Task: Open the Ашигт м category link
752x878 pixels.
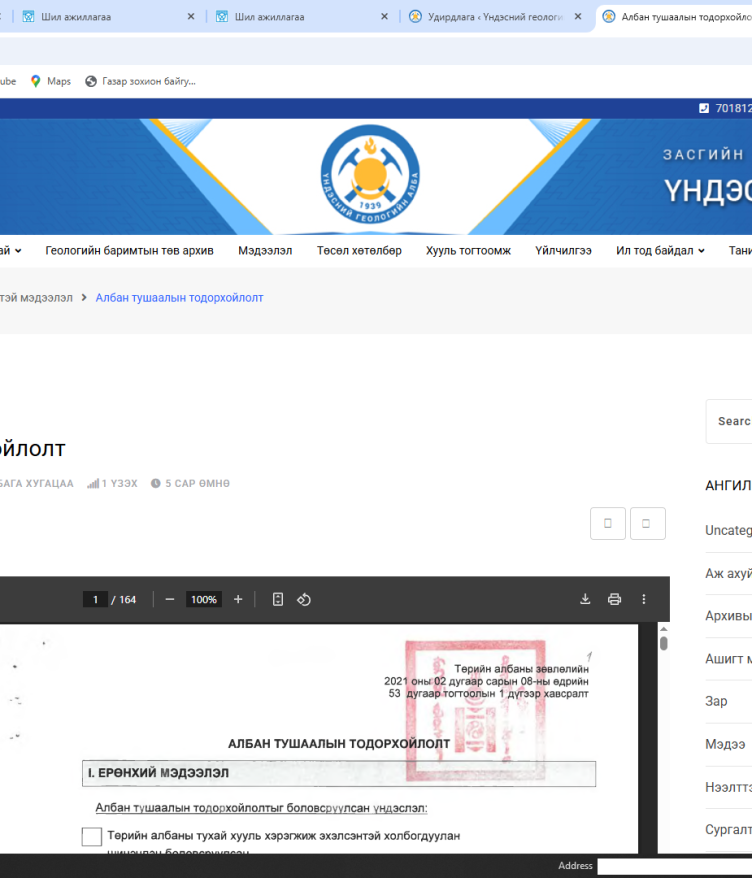Action: coord(728,659)
